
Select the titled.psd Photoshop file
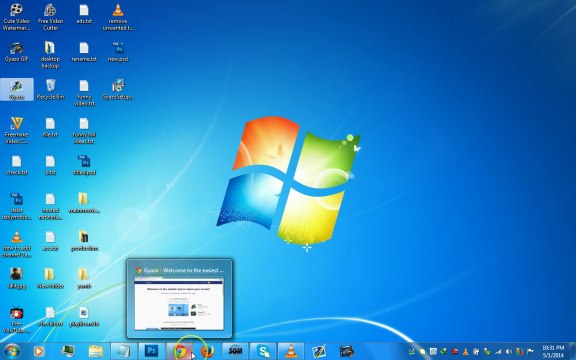(x=84, y=165)
